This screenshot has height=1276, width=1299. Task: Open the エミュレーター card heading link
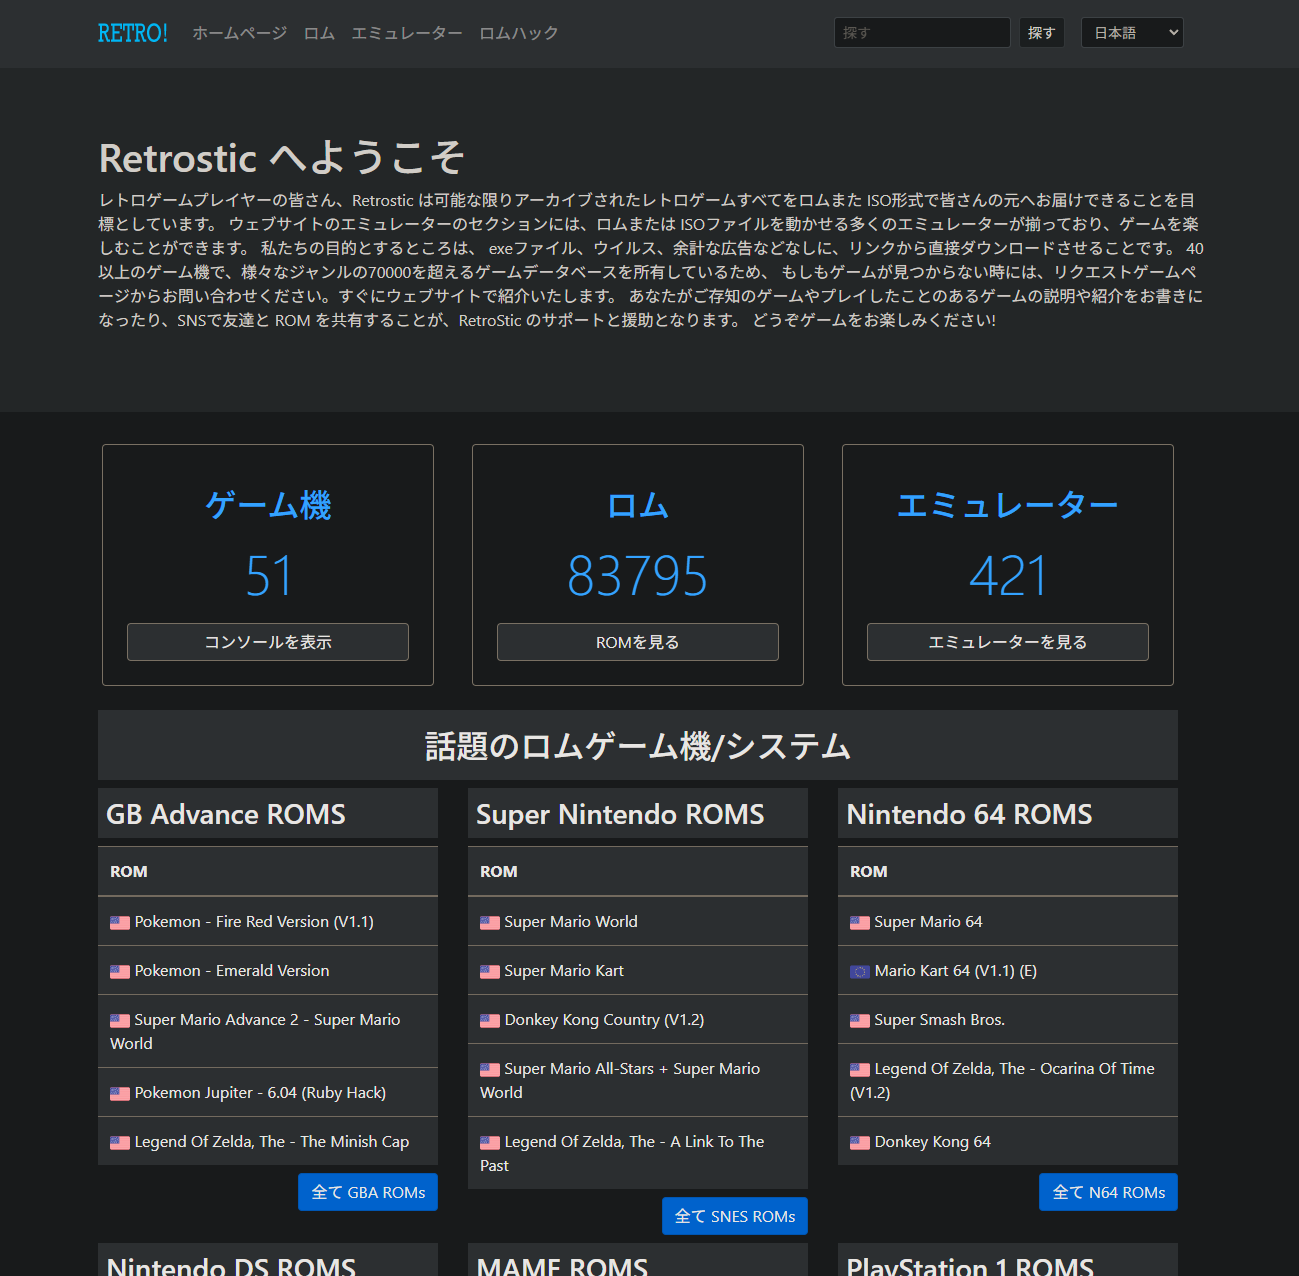(x=1008, y=505)
